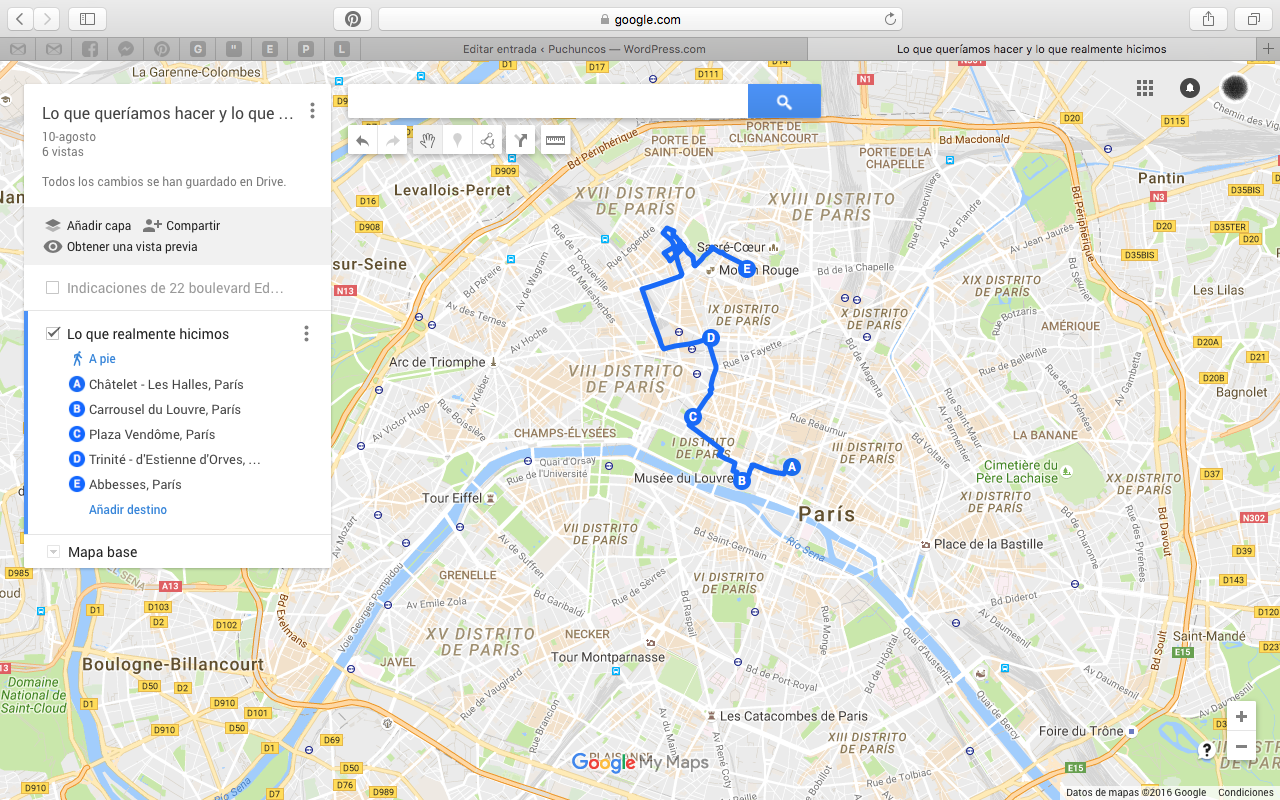
Task: Open Lo que realmente hicimos layer options
Action: [306, 334]
